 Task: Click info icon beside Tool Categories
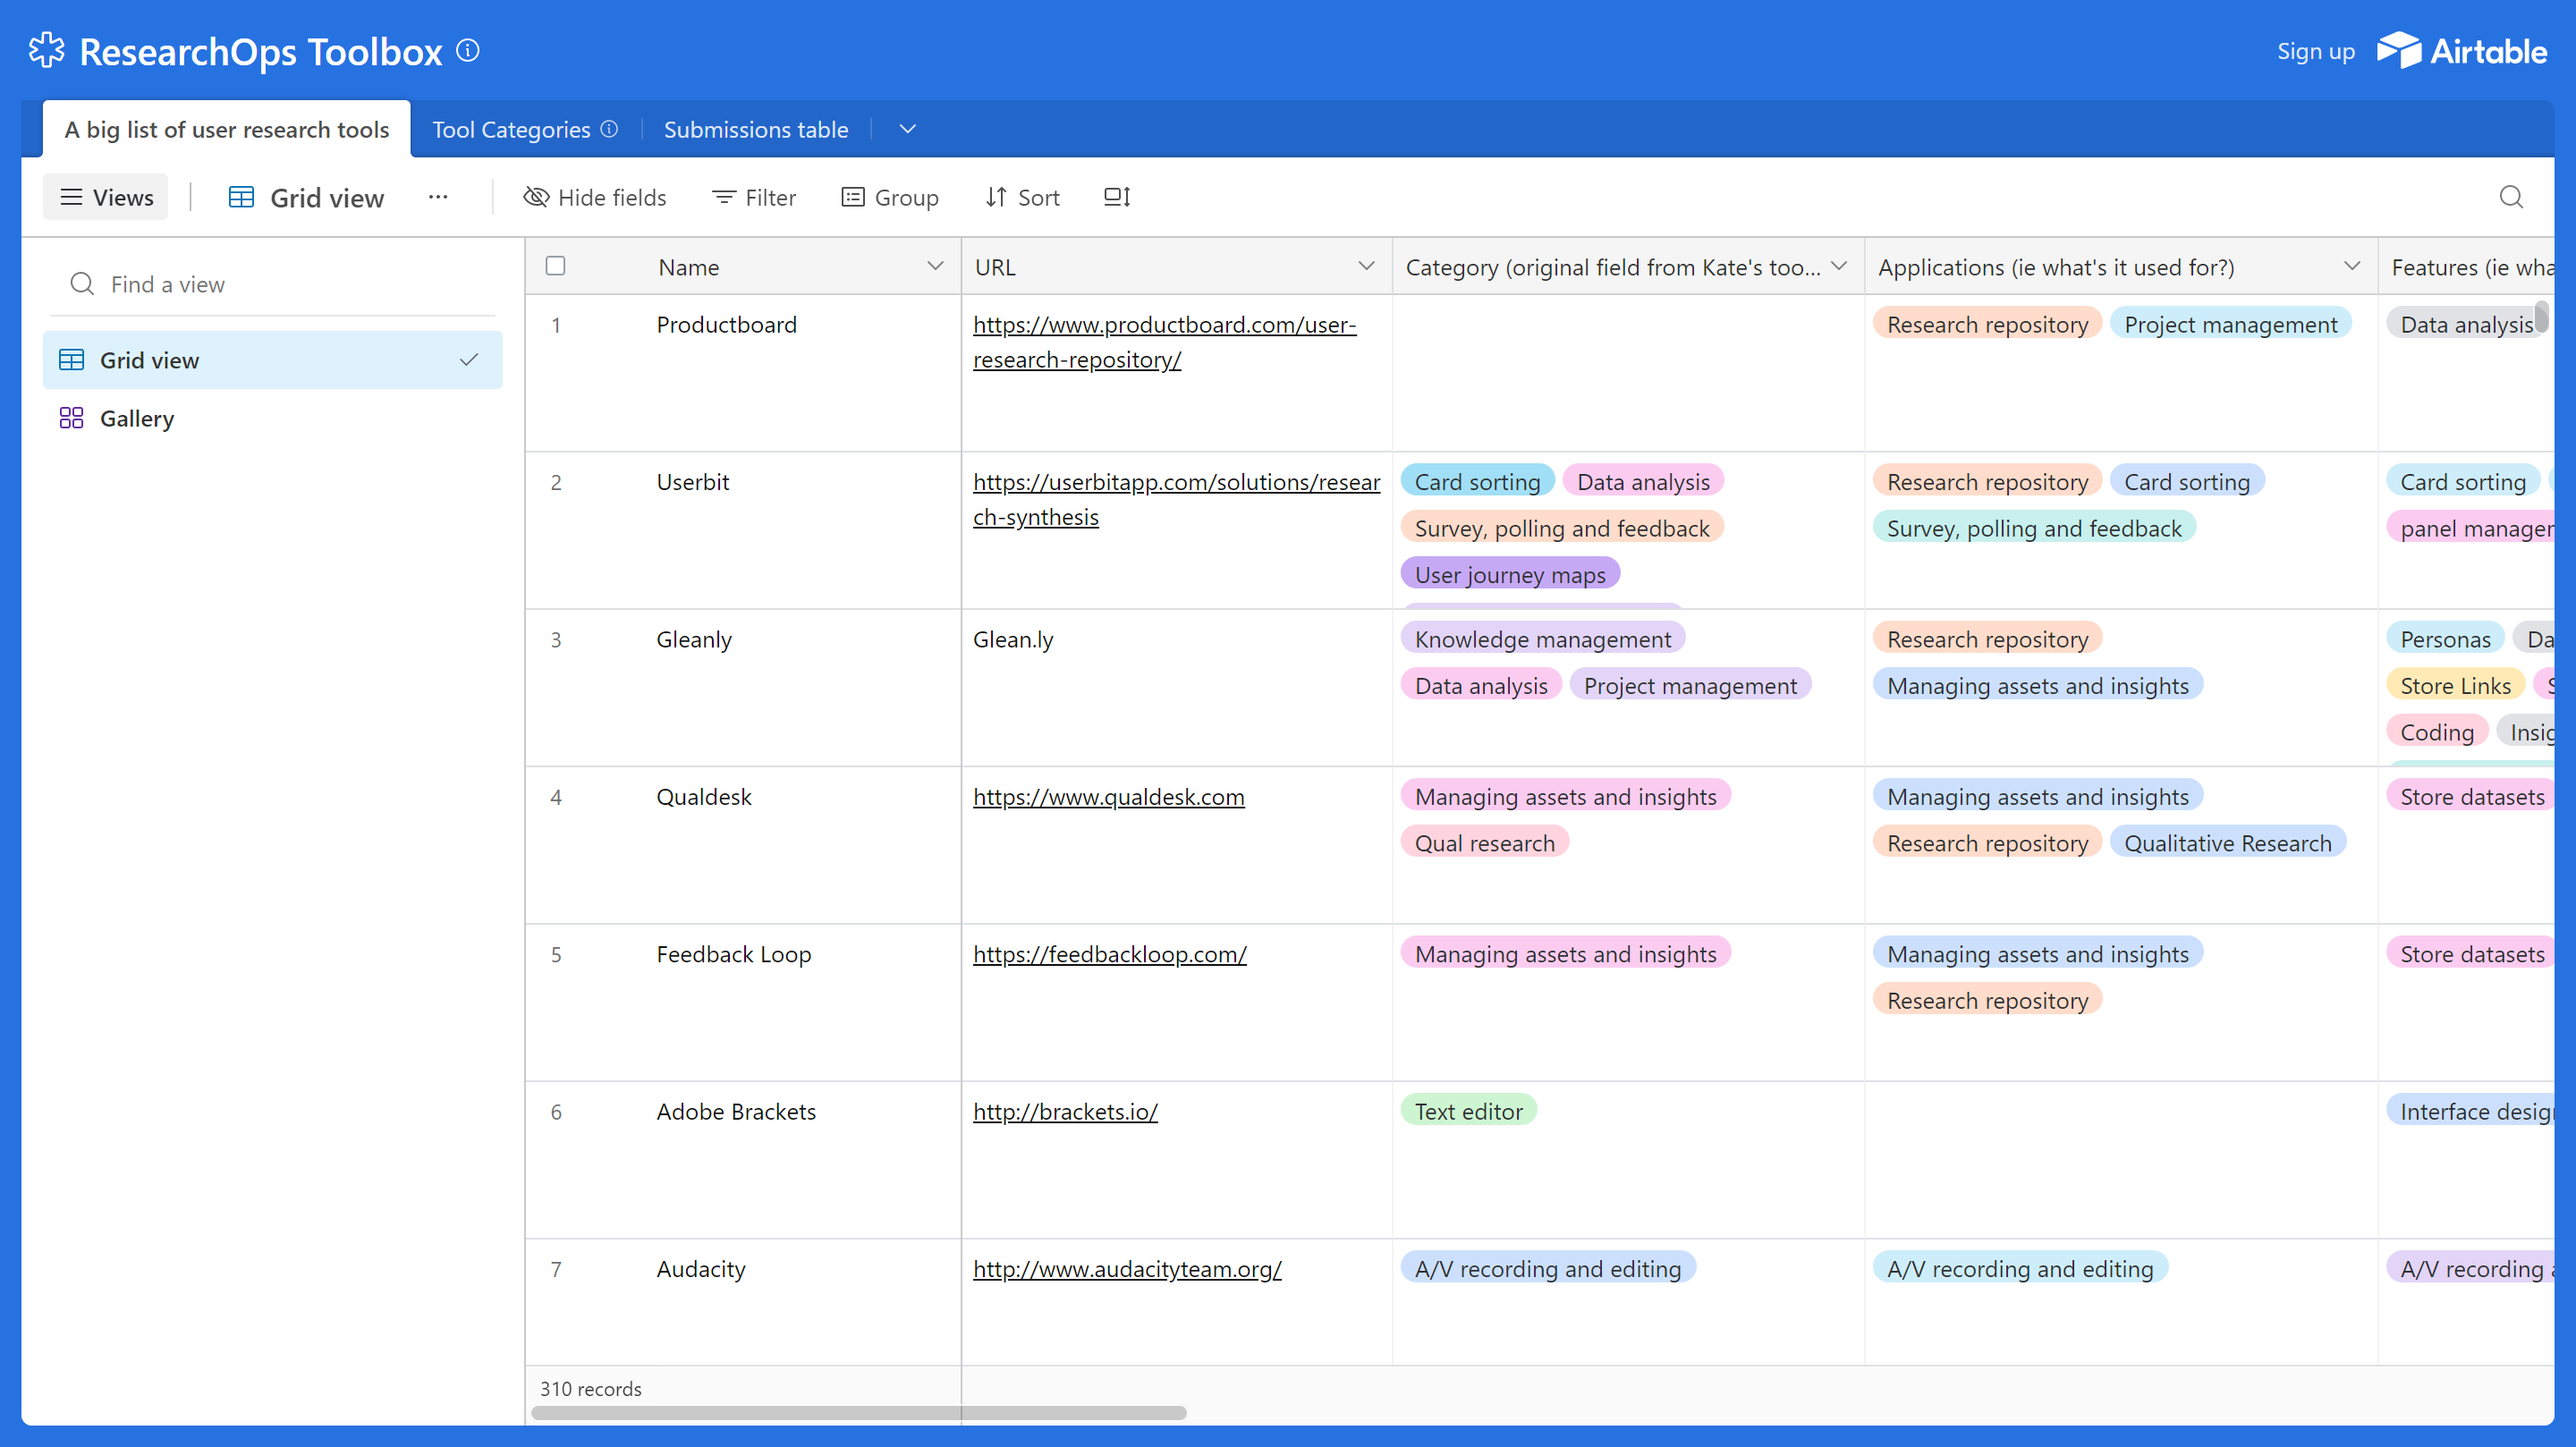coord(609,129)
